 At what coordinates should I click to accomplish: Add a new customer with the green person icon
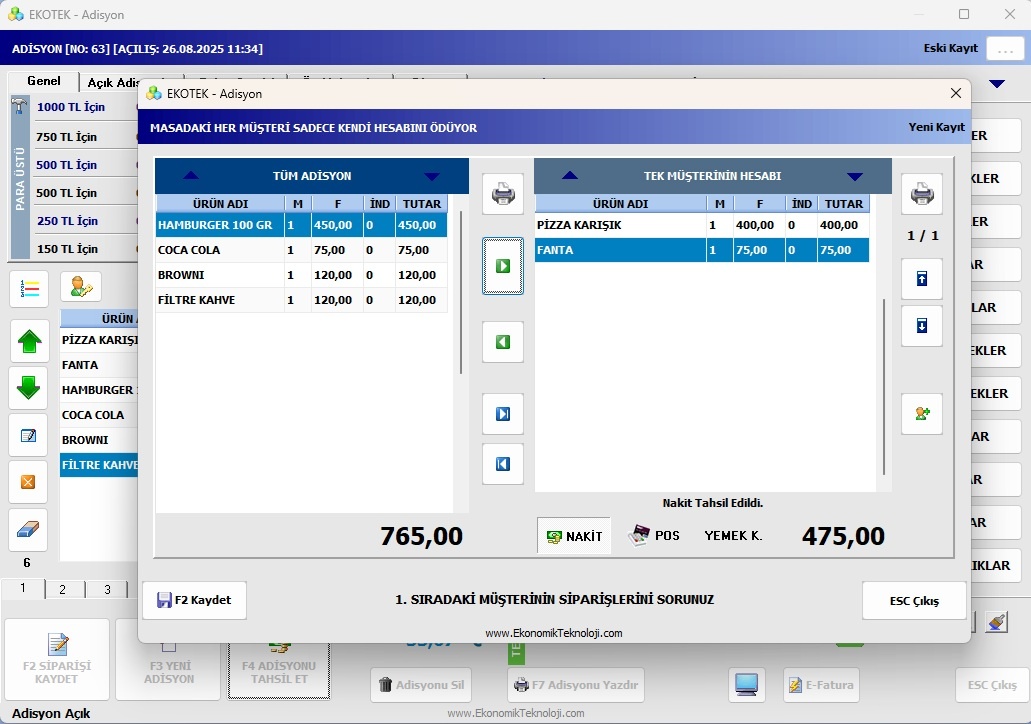coord(922,414)
